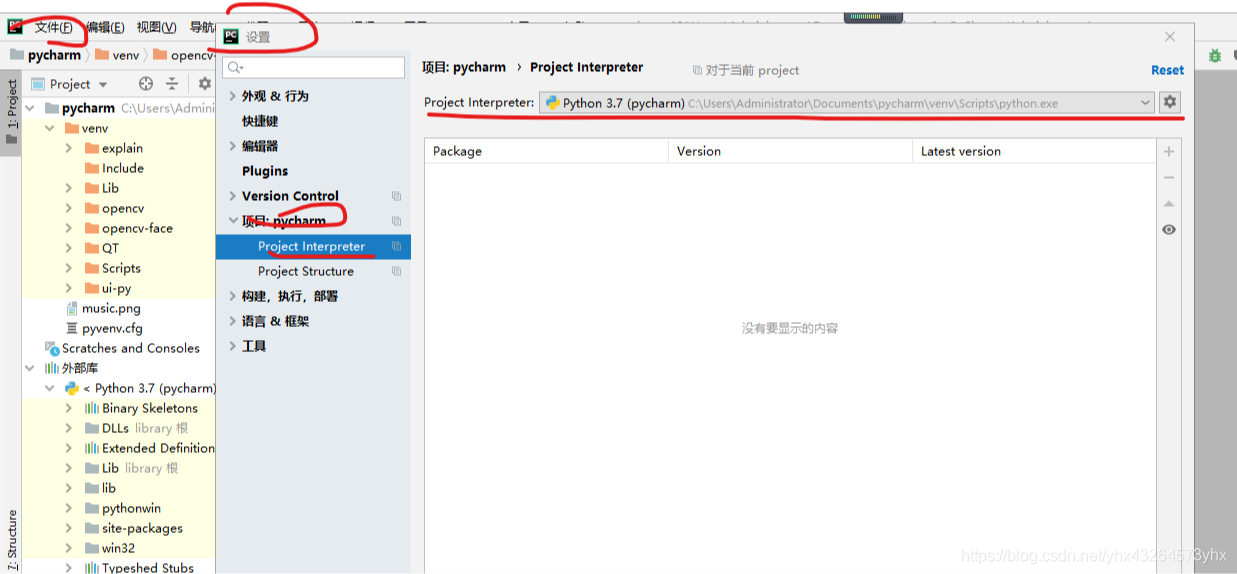Open 快捷键 settings page
This screenshot has width=1237, height=574.
(260, 121)
